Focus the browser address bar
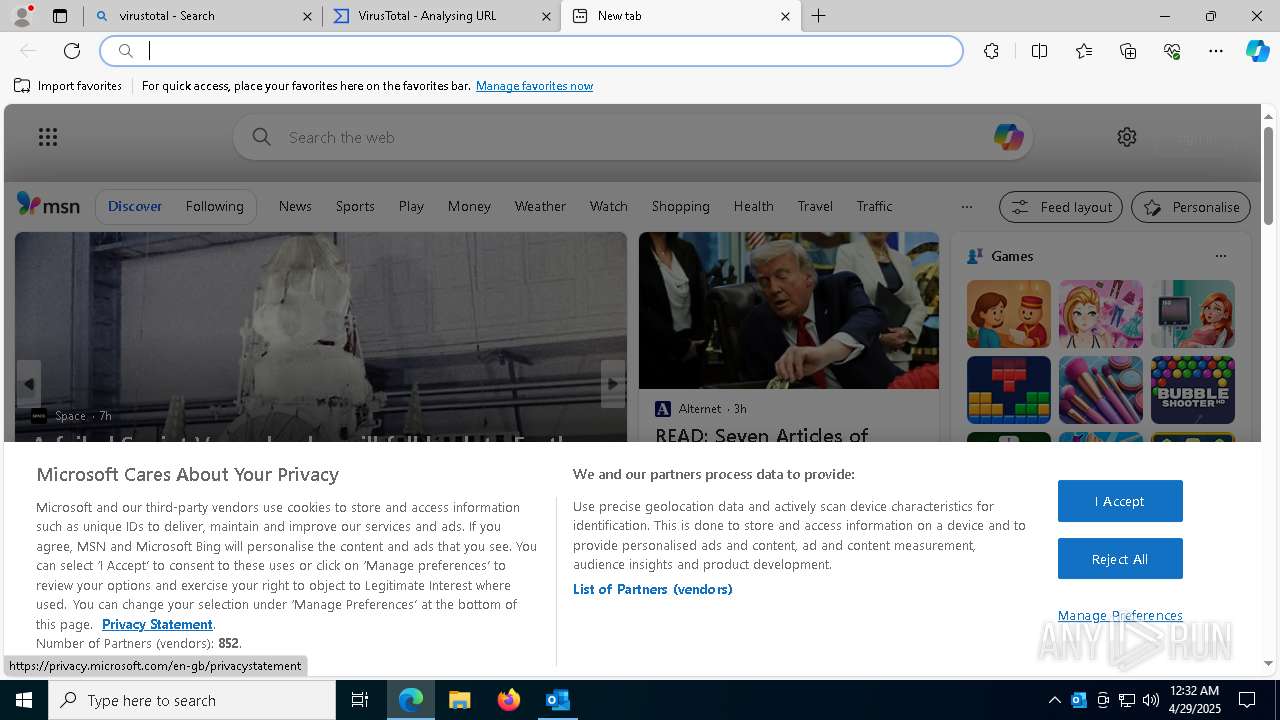The image size is (1280, 720). [x=531, y=51]
